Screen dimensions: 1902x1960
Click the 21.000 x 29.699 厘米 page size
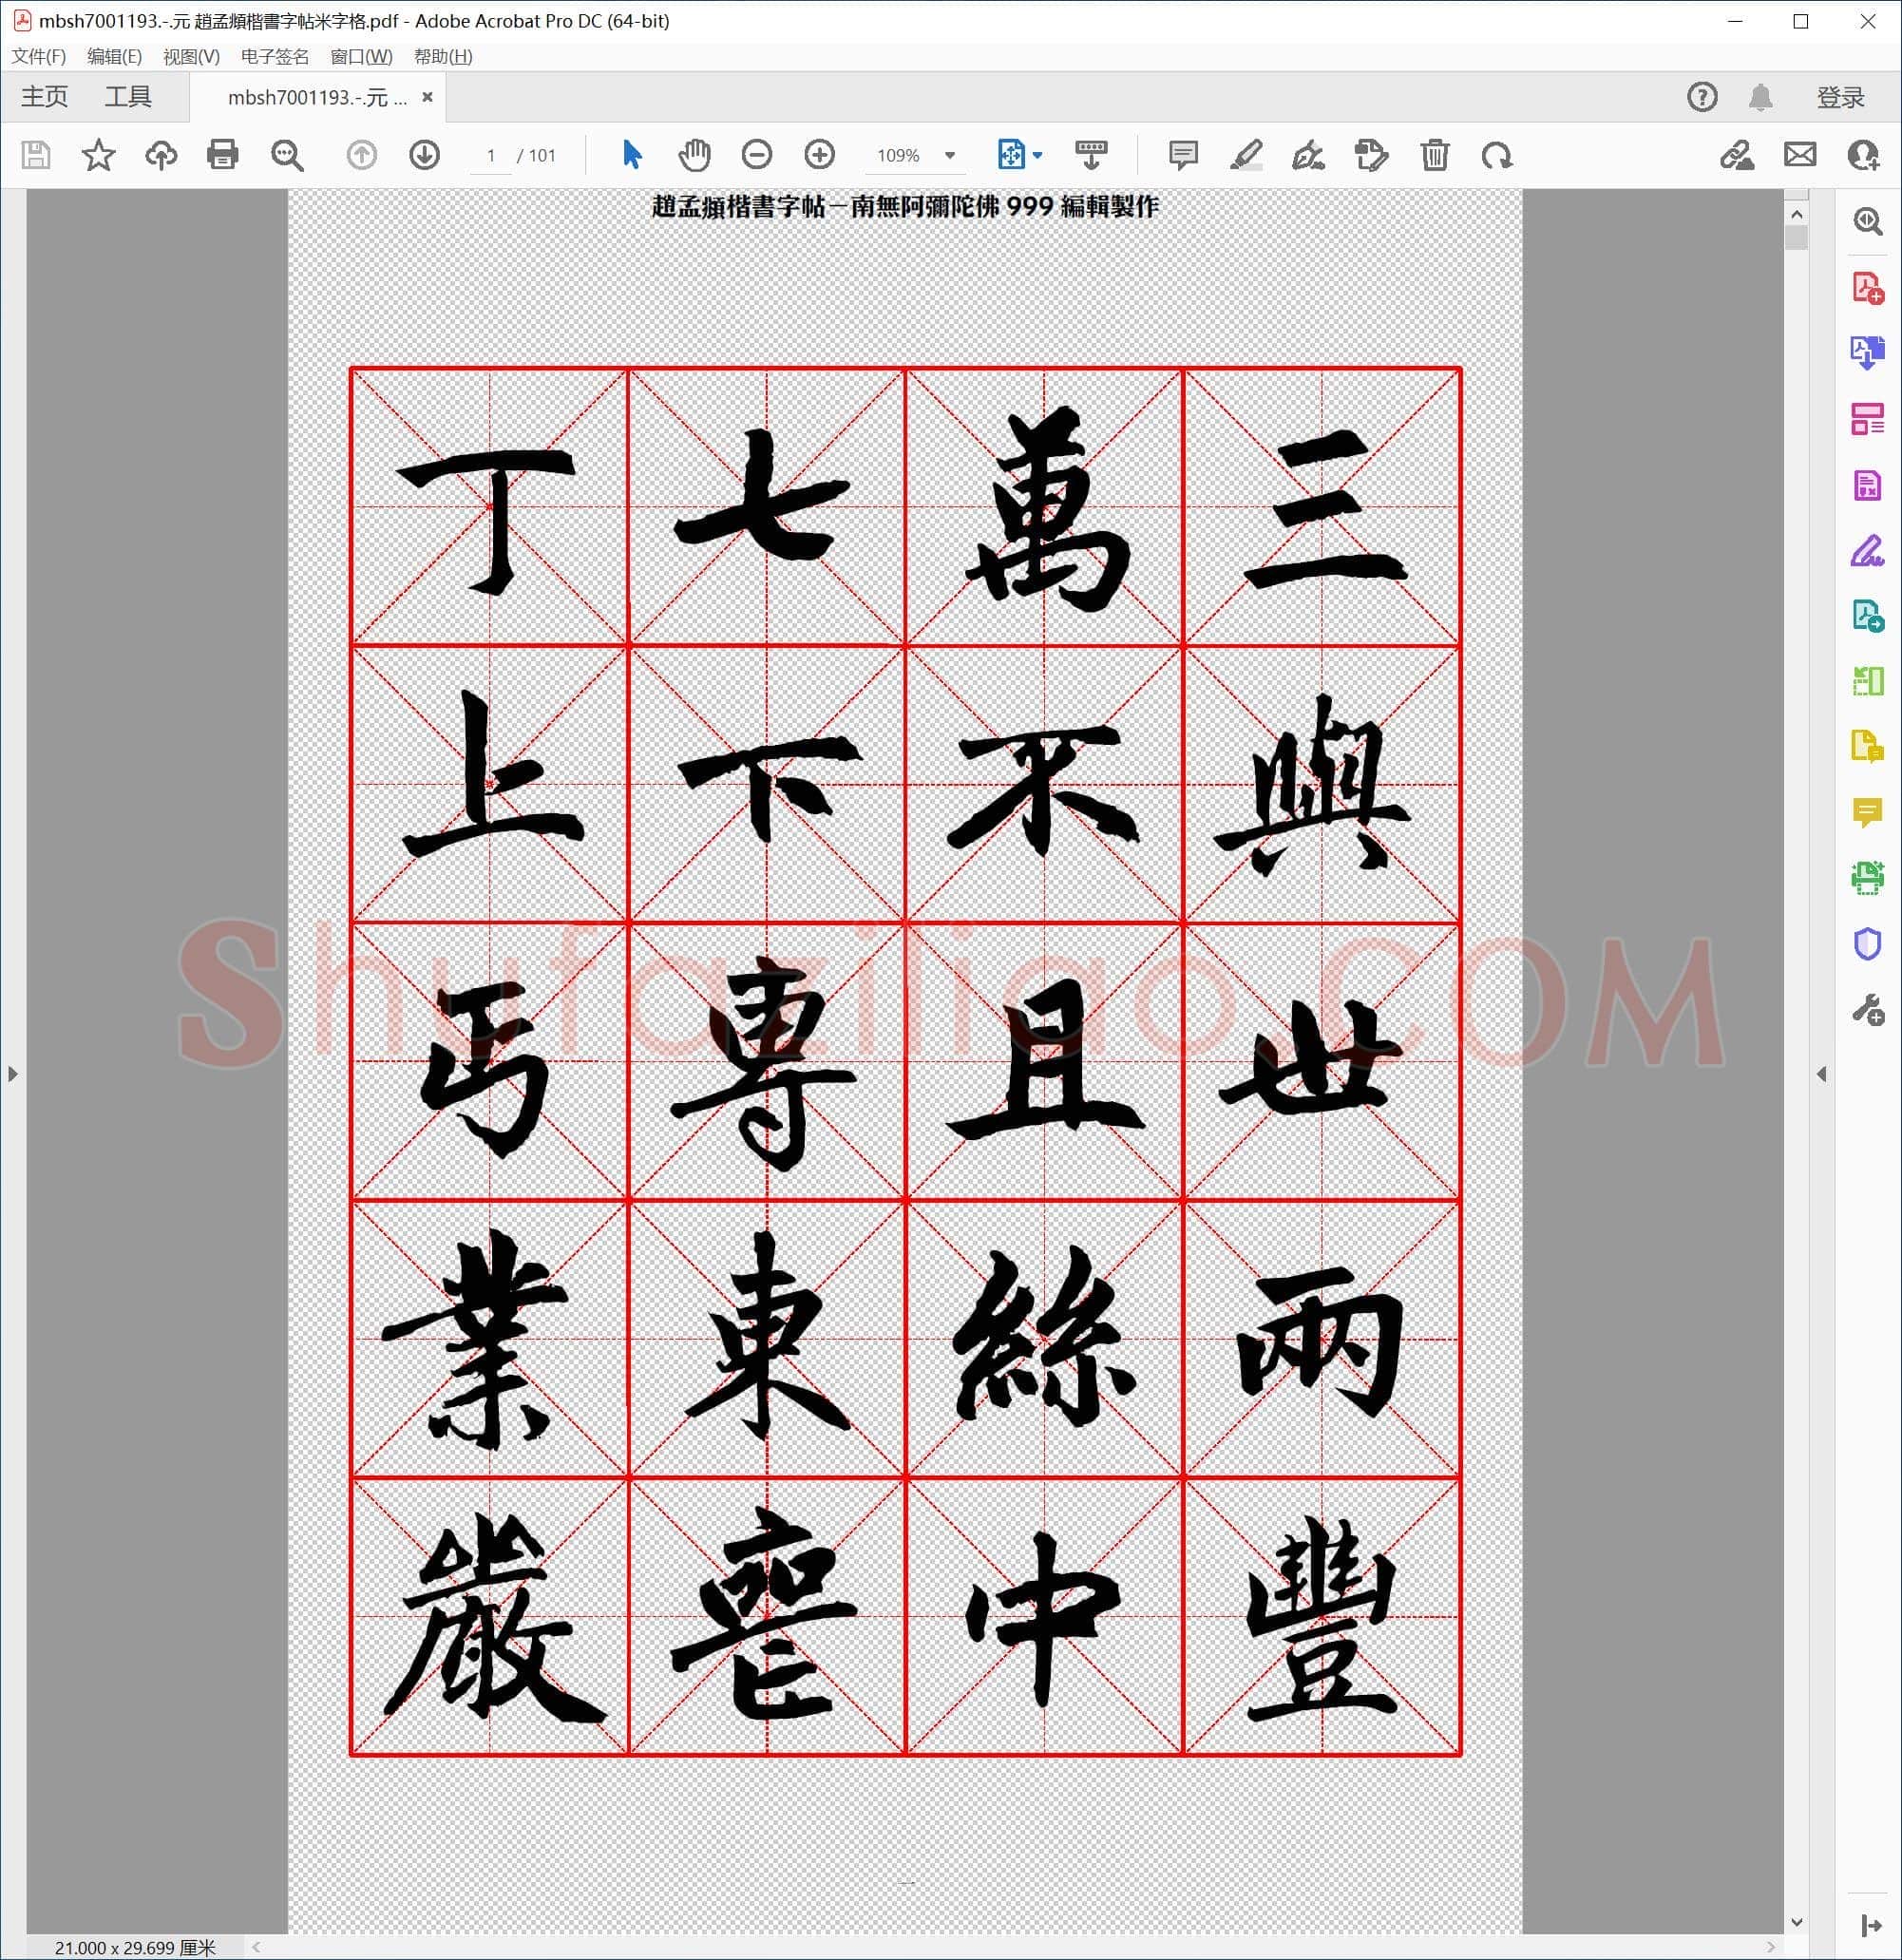click(x=135, y=1947)
